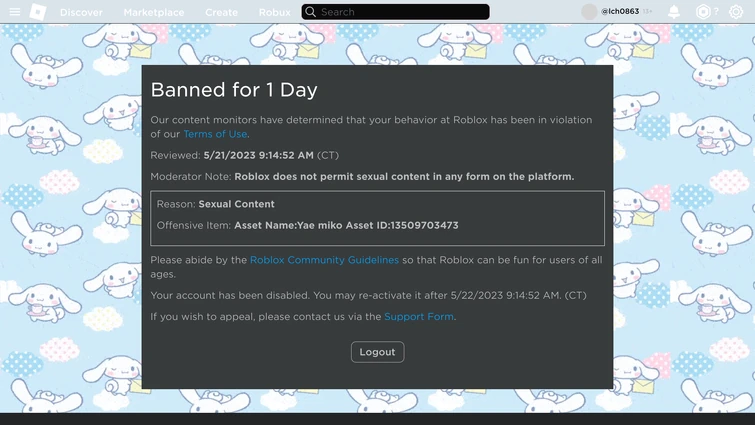755x425 pixels.
Task: Open the notifications bell
Action: 674,12
